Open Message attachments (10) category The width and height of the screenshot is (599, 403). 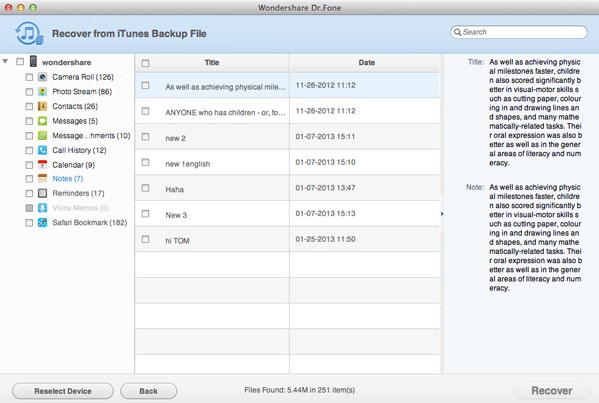(x=91, y=136)
